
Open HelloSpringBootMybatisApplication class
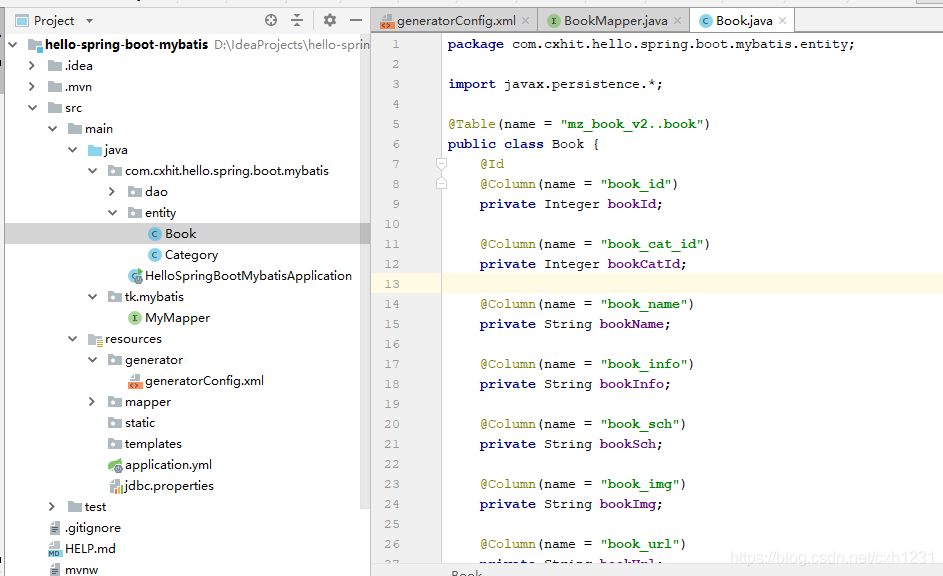pos(248,276)
